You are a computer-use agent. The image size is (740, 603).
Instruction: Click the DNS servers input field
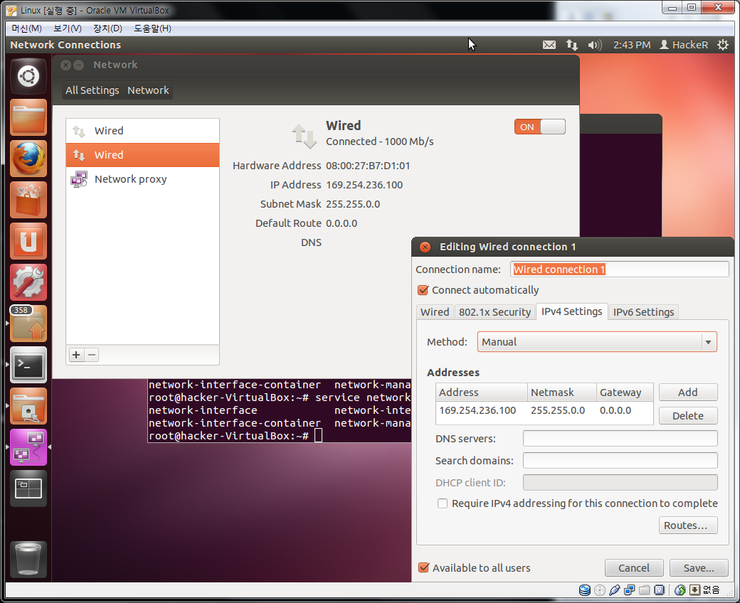point(620,438)
